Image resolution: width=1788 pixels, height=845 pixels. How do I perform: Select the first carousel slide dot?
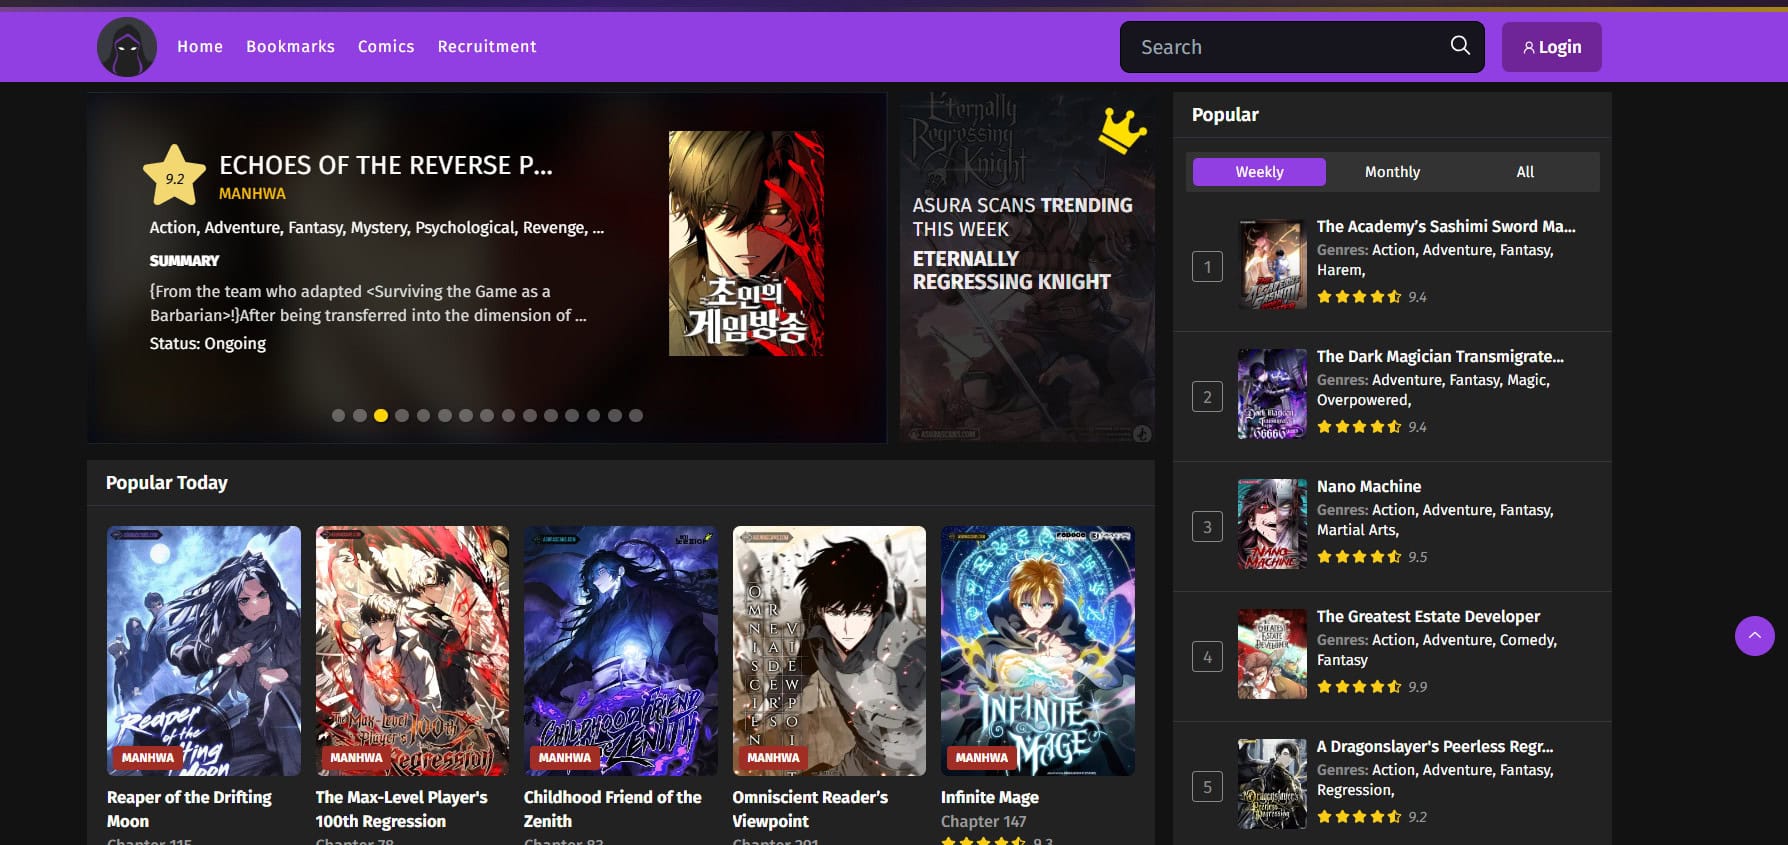coord(338,416)
